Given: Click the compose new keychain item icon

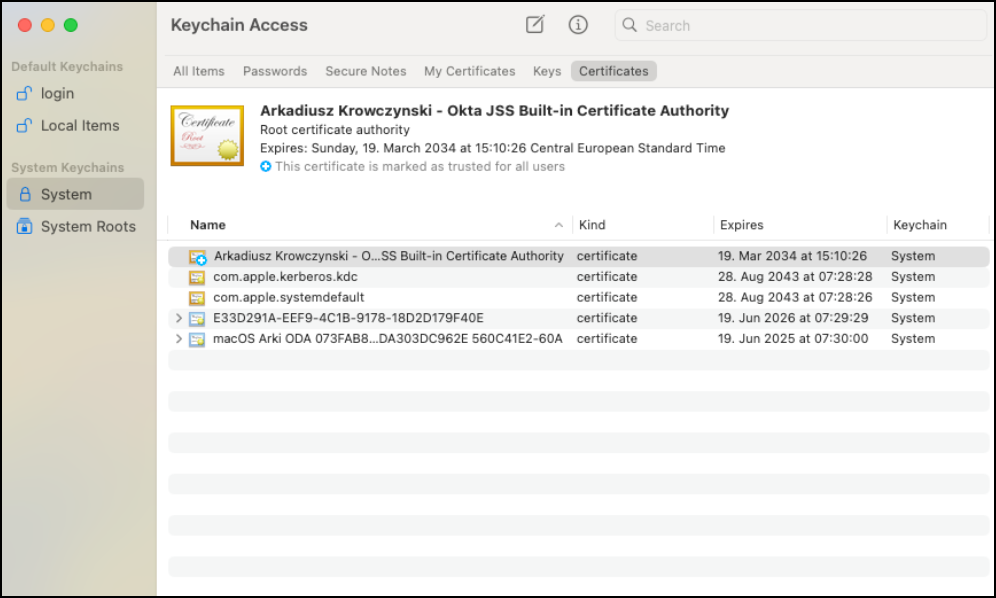Looking at the screenshot, I should [x=535, y=25].
